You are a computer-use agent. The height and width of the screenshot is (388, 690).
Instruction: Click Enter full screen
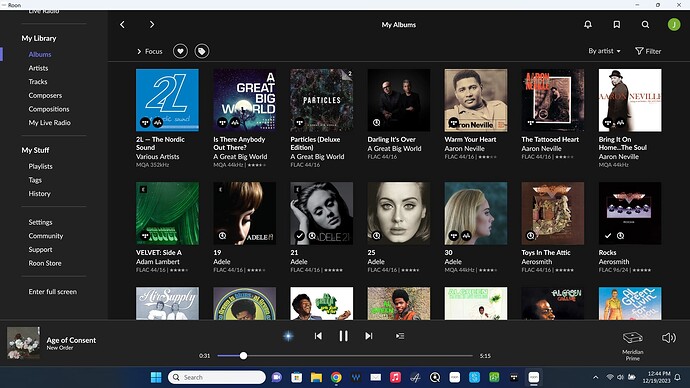click(52, 292)
